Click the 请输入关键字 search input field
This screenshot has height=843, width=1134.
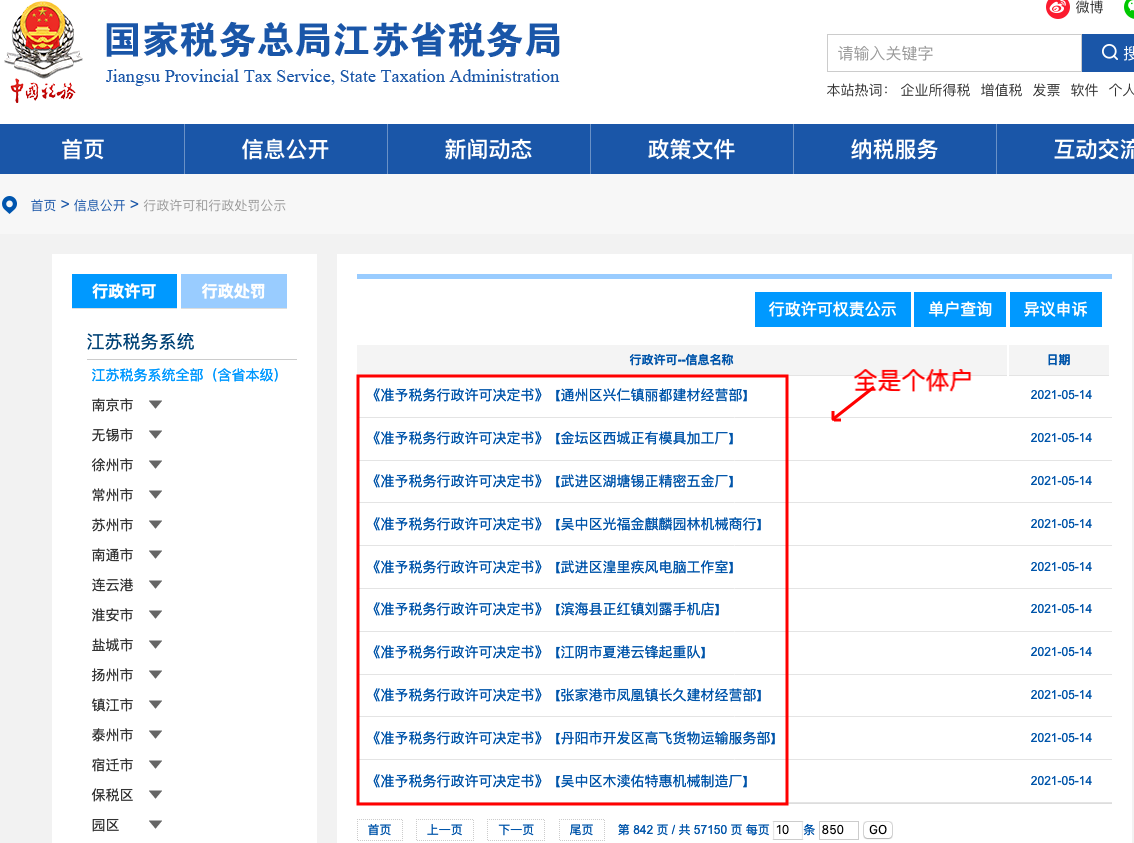(950, 52)
